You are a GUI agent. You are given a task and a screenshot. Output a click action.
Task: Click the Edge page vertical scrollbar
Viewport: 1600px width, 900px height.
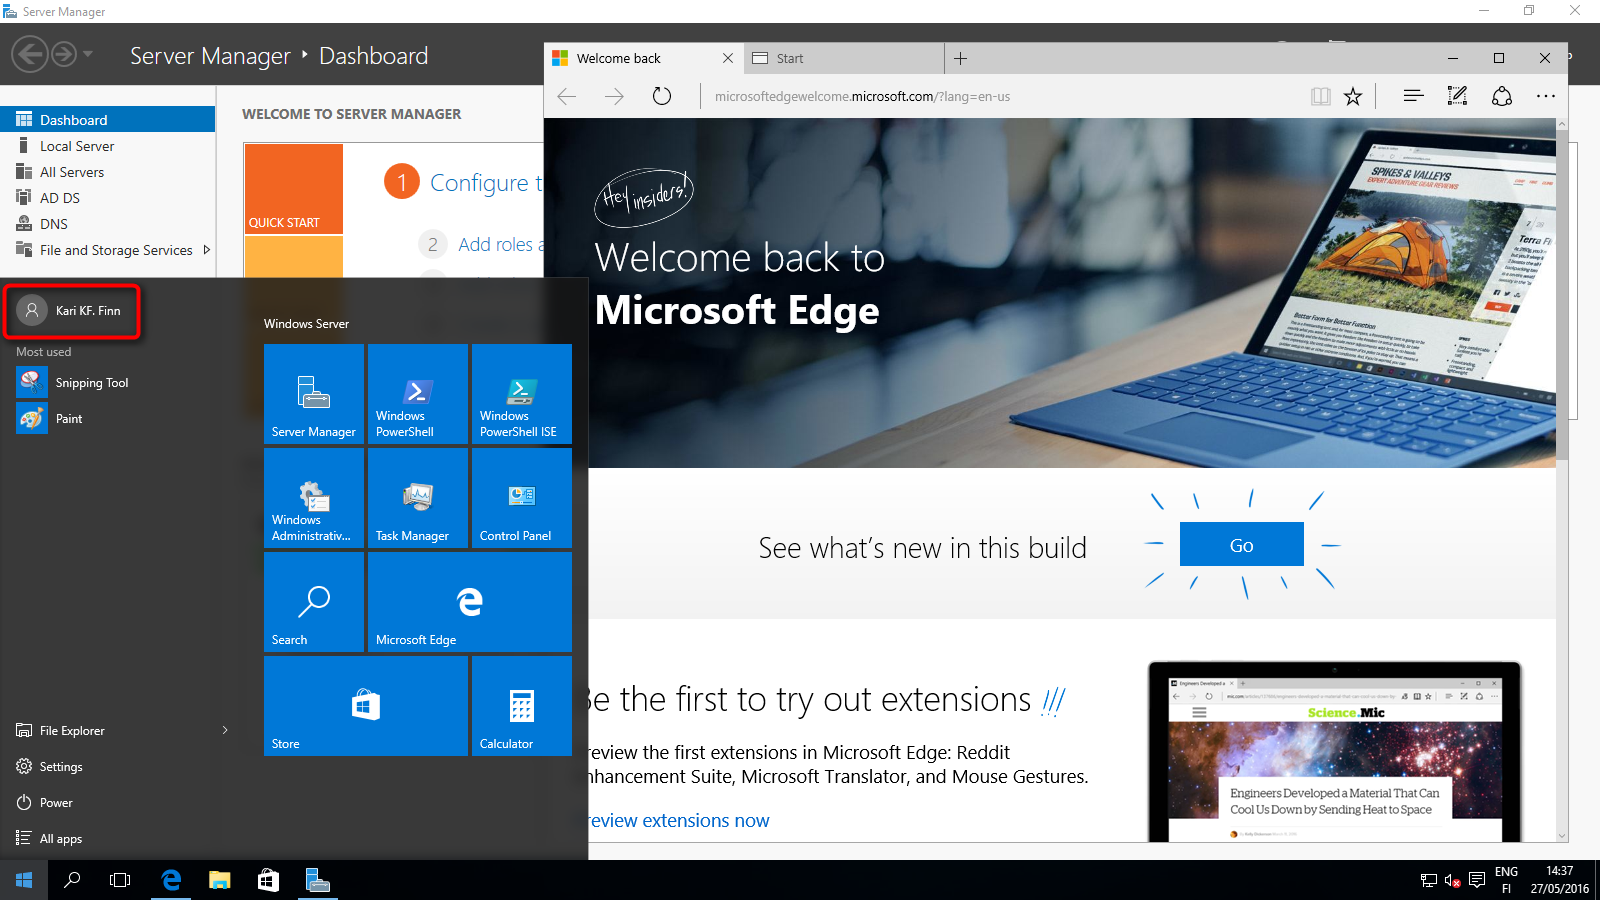point(1561,295)
